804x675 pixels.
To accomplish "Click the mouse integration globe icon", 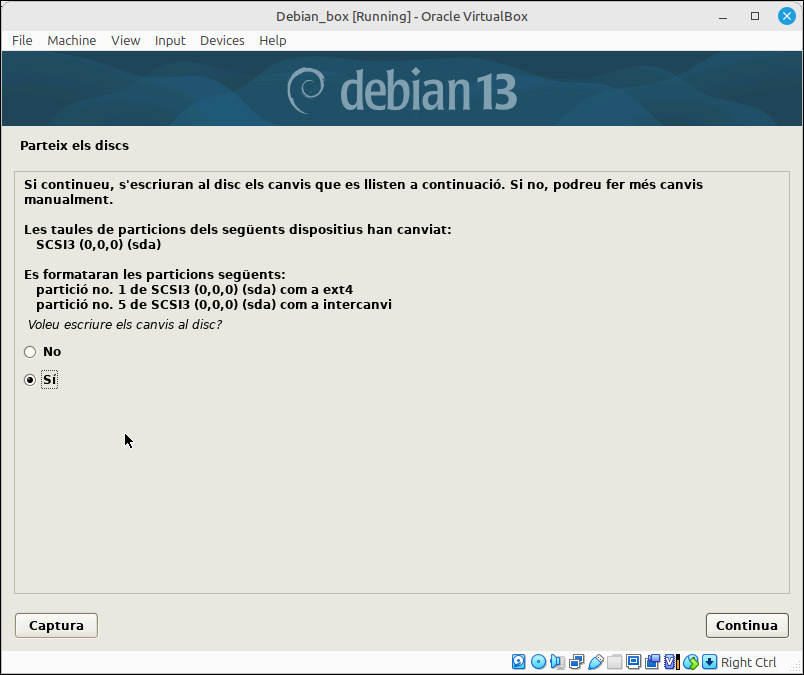I will click(691, 662).
